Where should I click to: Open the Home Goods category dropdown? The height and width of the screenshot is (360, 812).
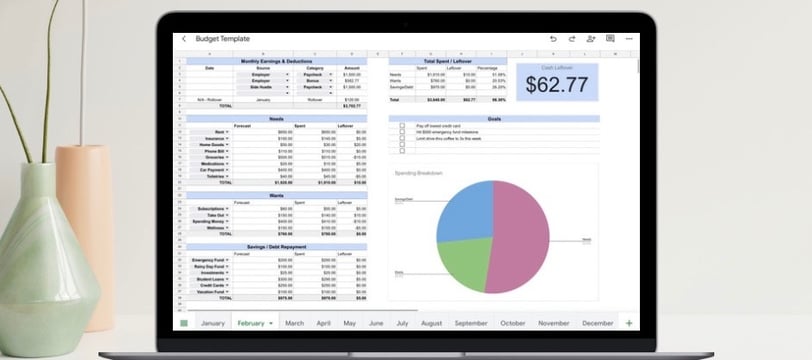point(227,145)
